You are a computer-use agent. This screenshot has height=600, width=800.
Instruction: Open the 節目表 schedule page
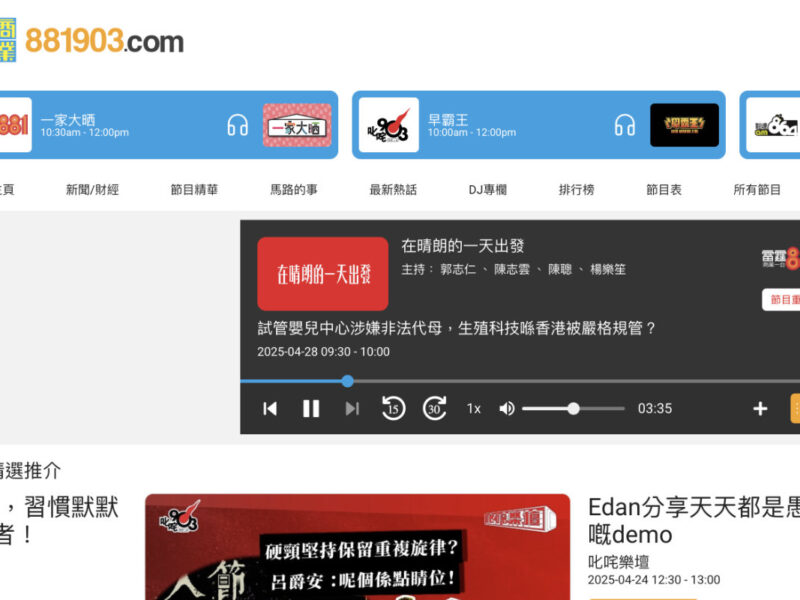(x=664, y=189)
